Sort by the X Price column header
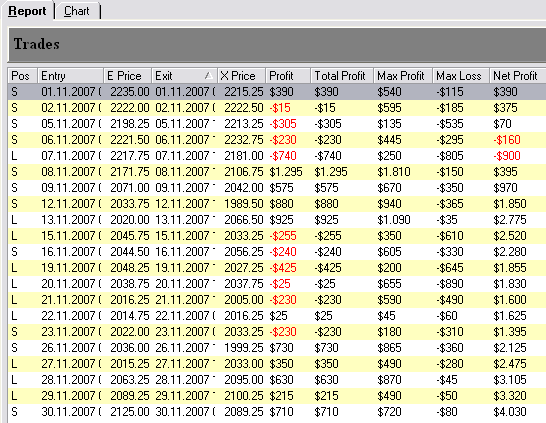Image resolution: width=546 pixels, height=423 pixels. click(241, 76)
